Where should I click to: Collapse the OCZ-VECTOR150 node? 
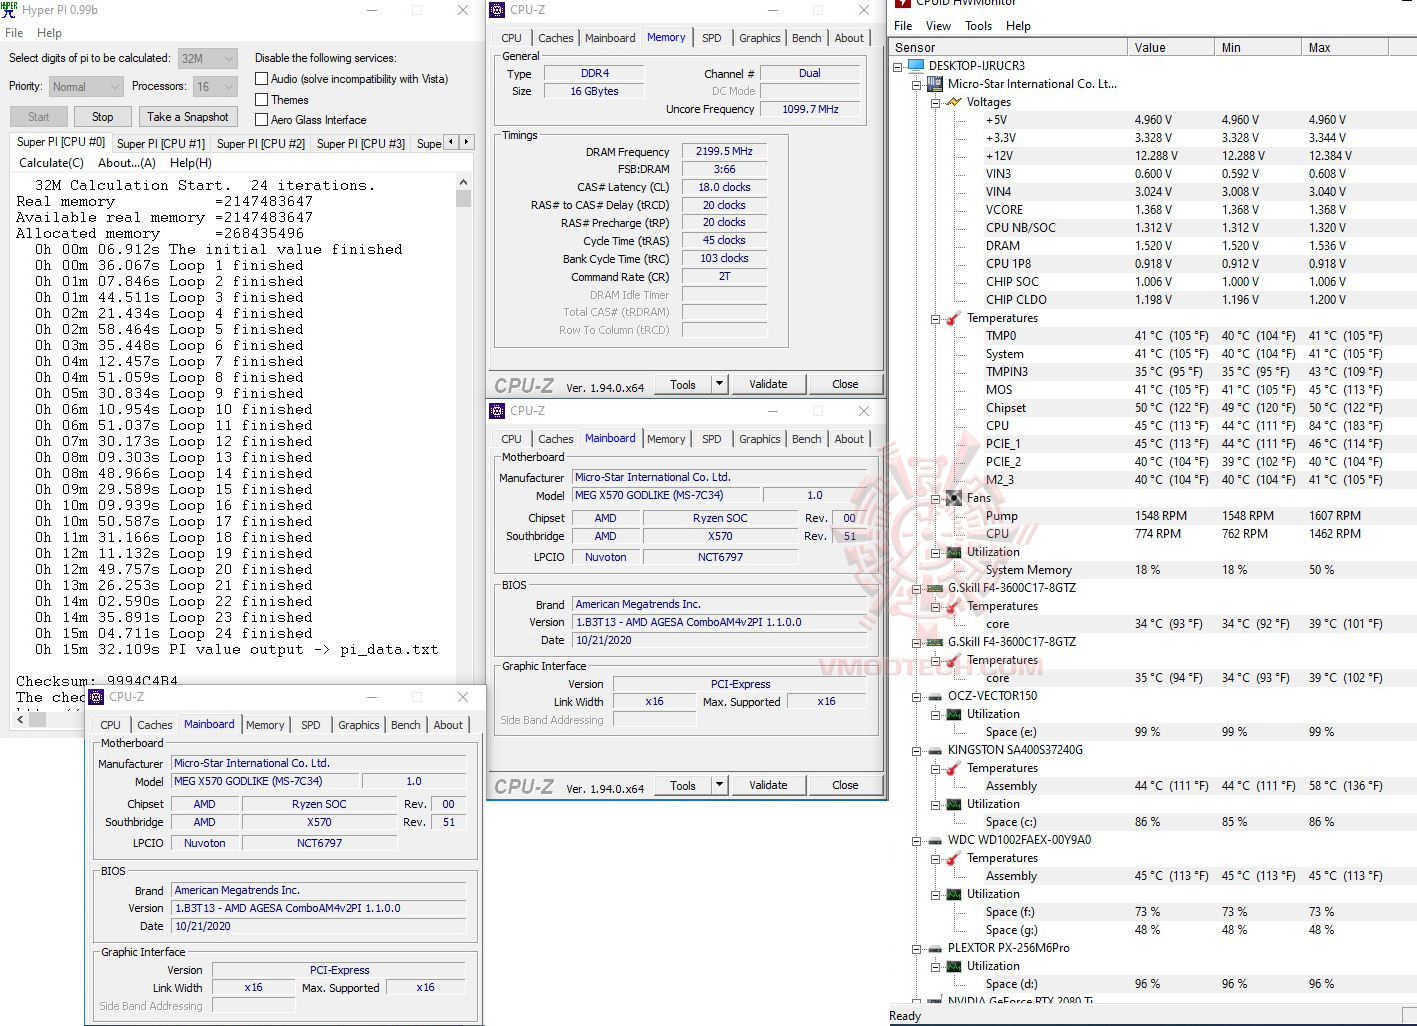tap(916, 696)
